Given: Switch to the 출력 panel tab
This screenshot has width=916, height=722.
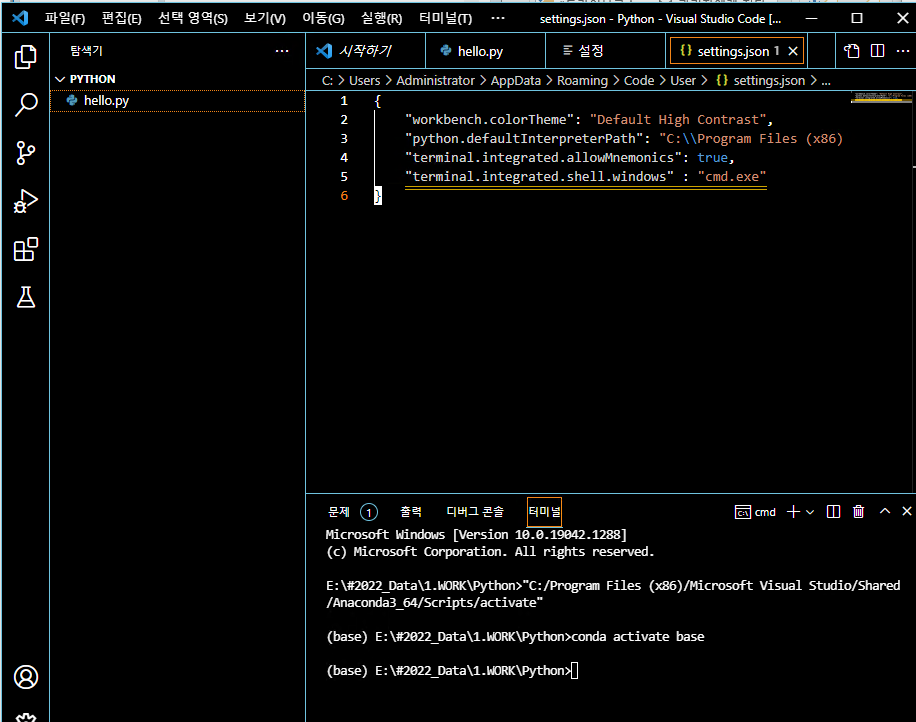Looking at the screenshot, I should point(411,512).
